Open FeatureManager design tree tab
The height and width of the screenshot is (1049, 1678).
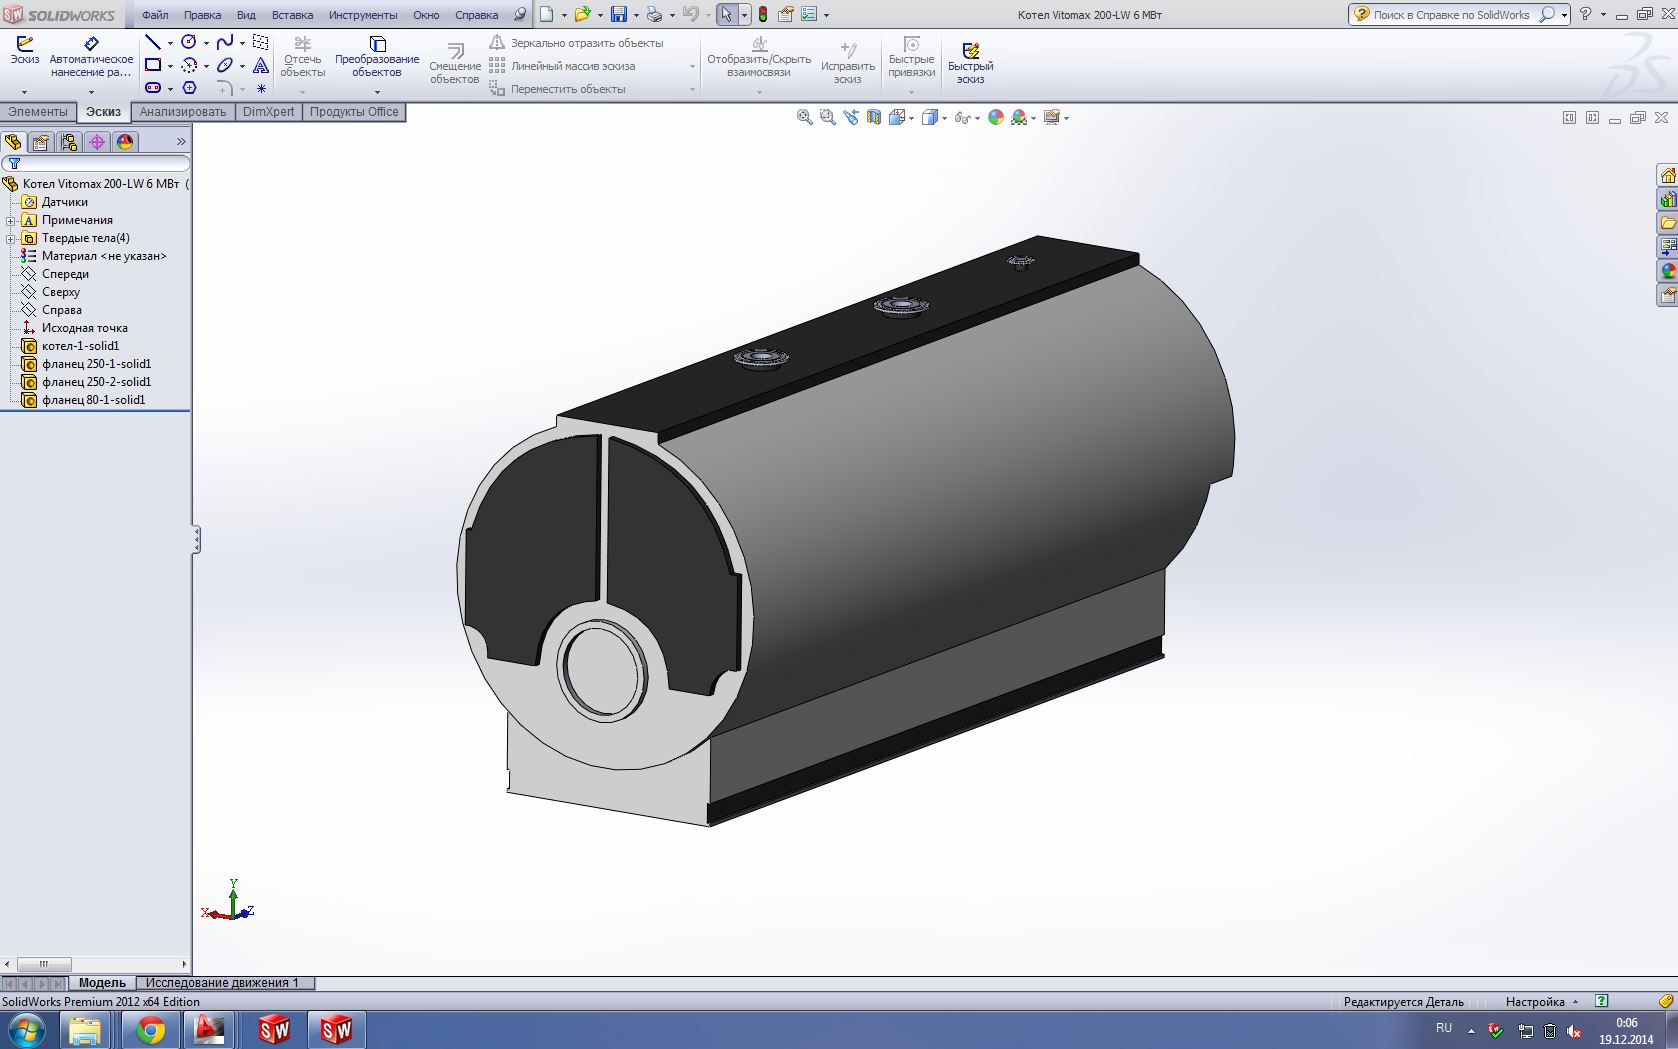(x=13, y=142)
